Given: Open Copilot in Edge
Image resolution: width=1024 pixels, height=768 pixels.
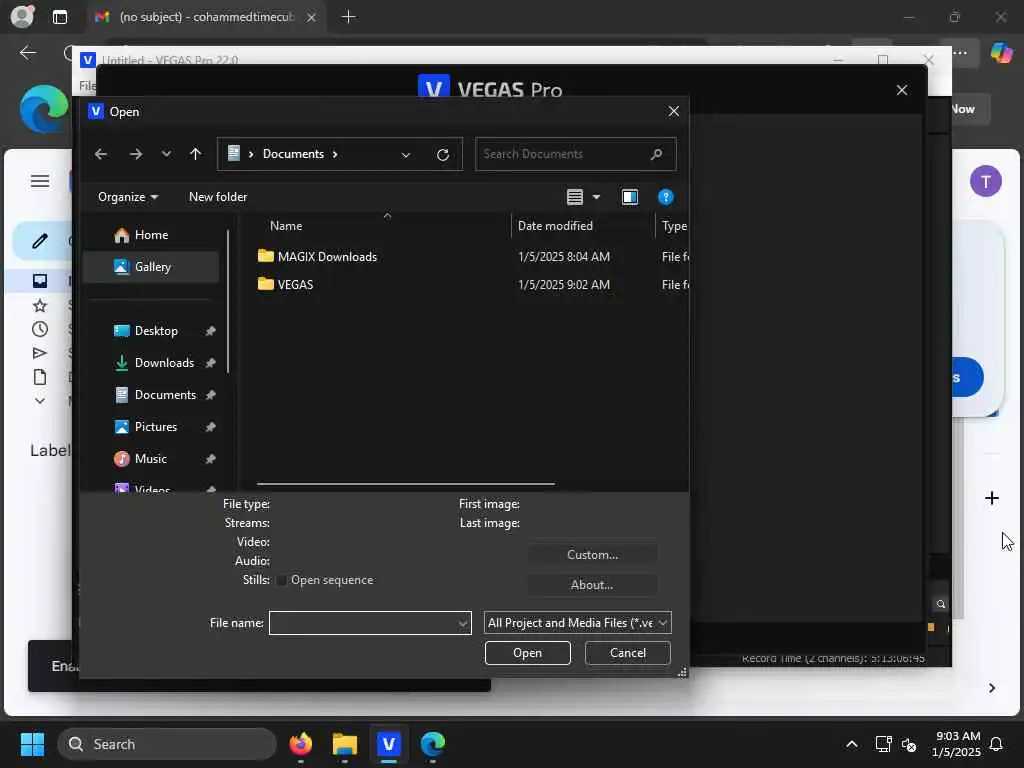Looking at the screenshot, I should click(1001, 52).
